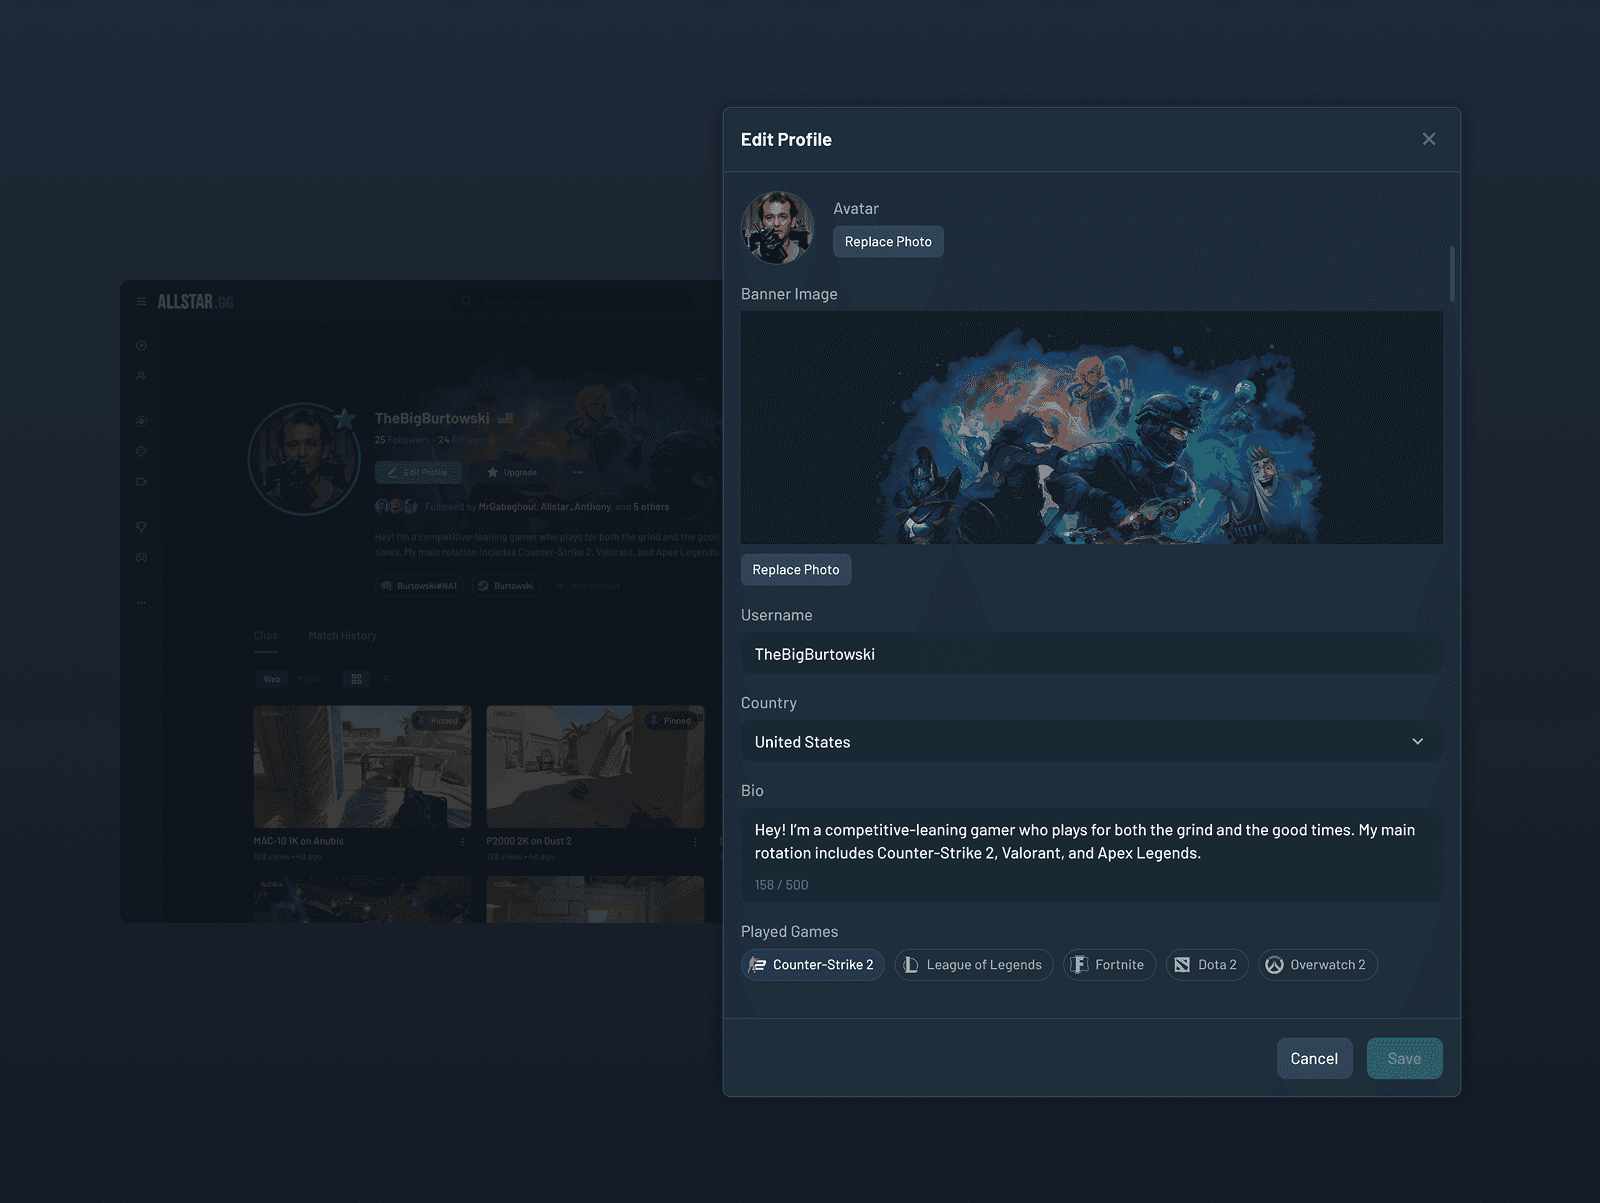Click Replace Photo under Avatar

coord(888,242)
